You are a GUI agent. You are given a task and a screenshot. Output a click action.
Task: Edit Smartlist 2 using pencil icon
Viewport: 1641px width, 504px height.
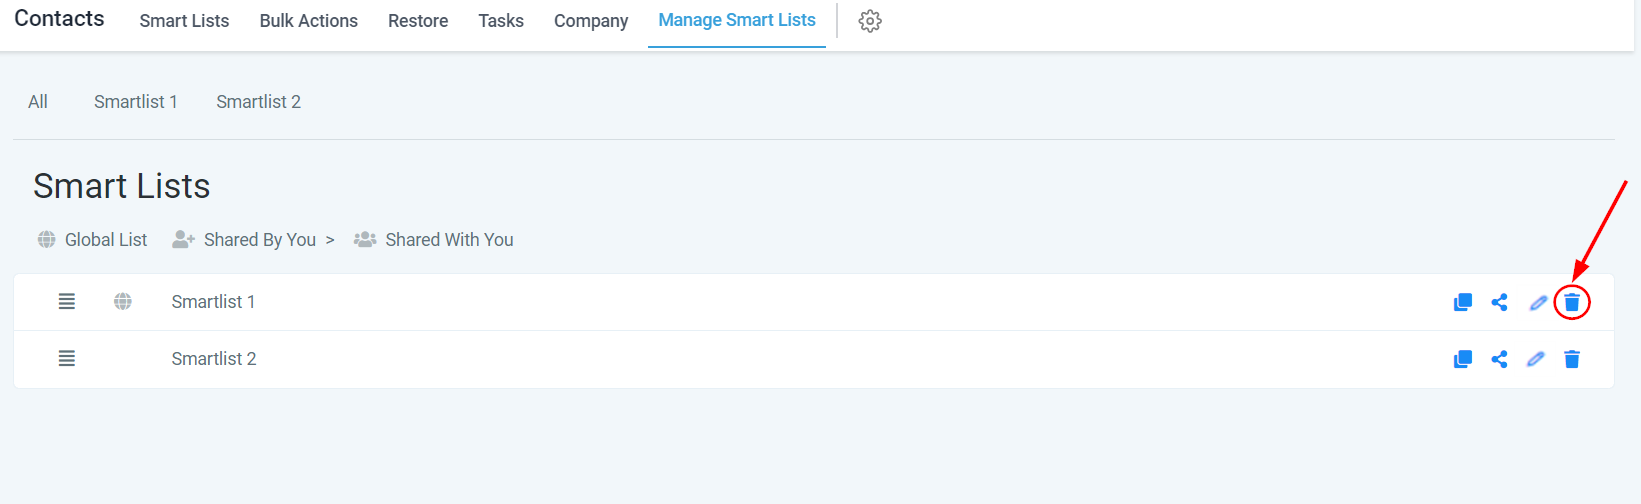[x=1536, y=359]
